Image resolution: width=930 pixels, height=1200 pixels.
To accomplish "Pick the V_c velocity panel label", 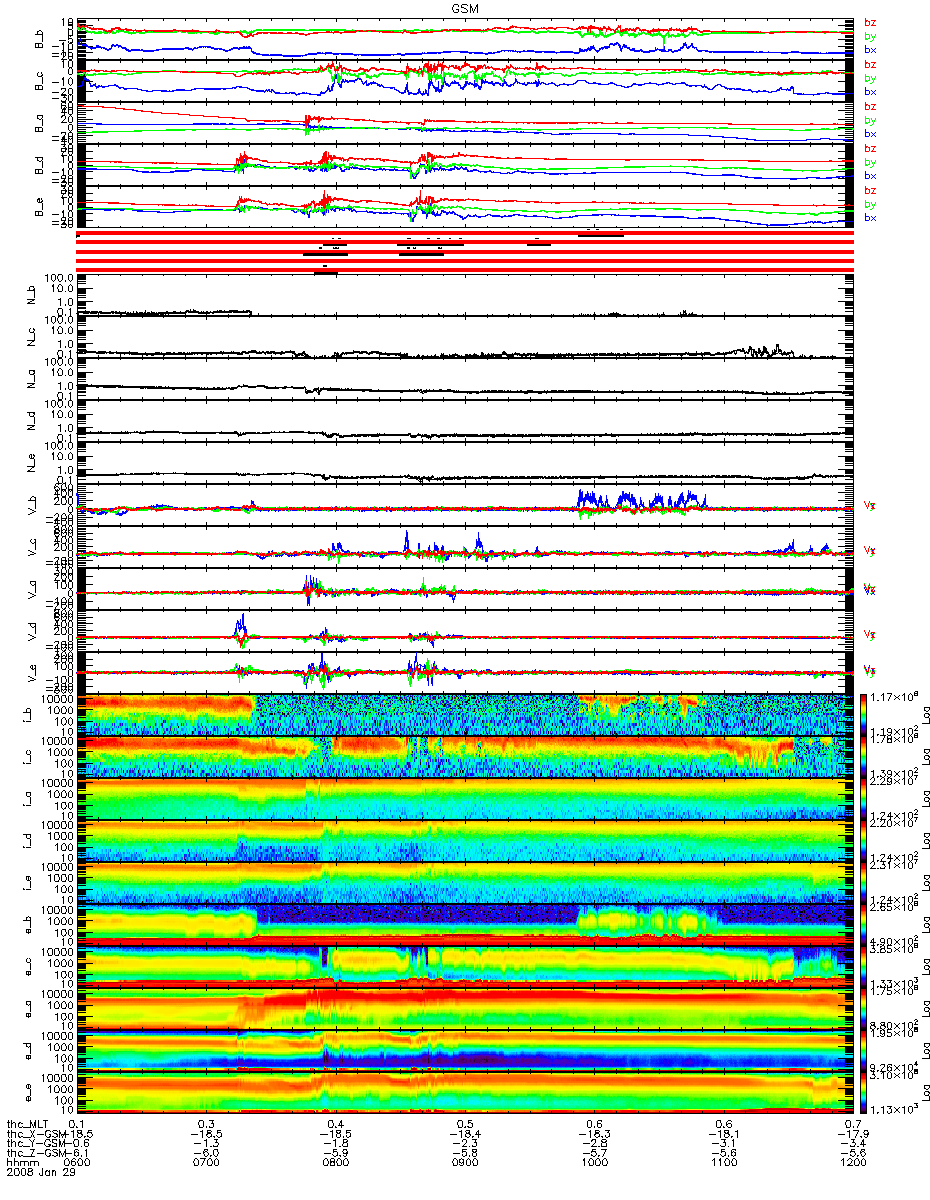I will click(30, 547).
